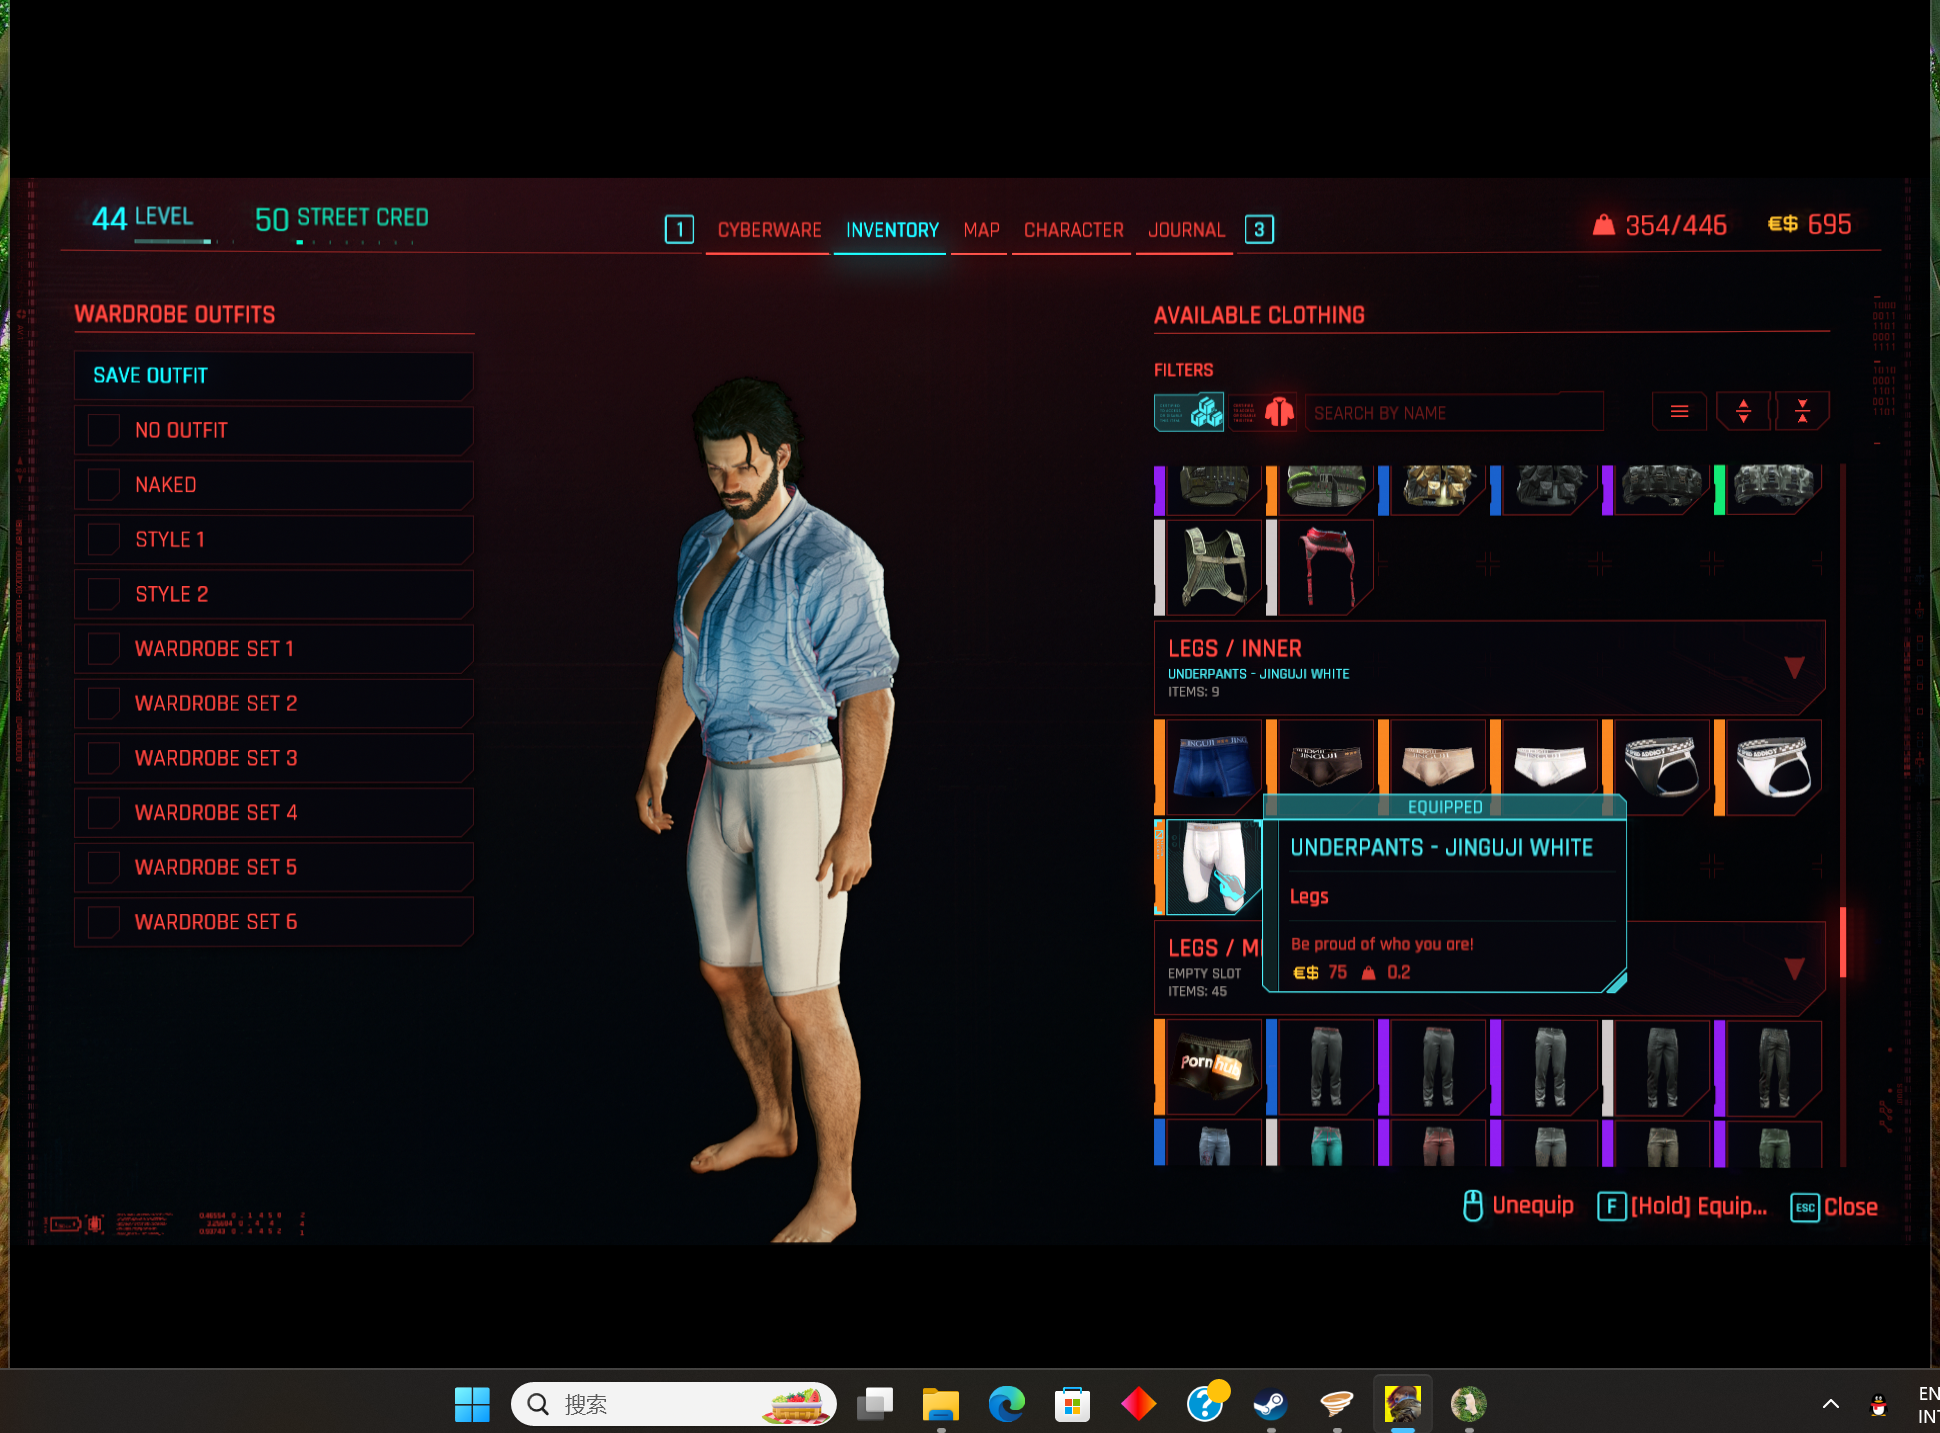Check the Style 2 checkbox
The height and width of the screenshot is (1433, 1940).
pos(104,594)
